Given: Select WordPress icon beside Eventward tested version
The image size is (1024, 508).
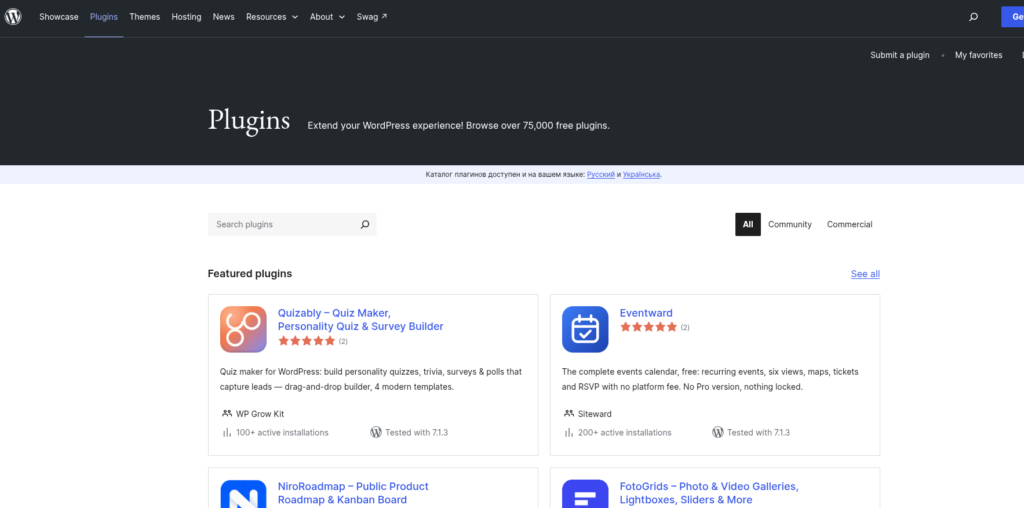Looking at the screenshot, I should pyautogui.click(x=718, y=432).
